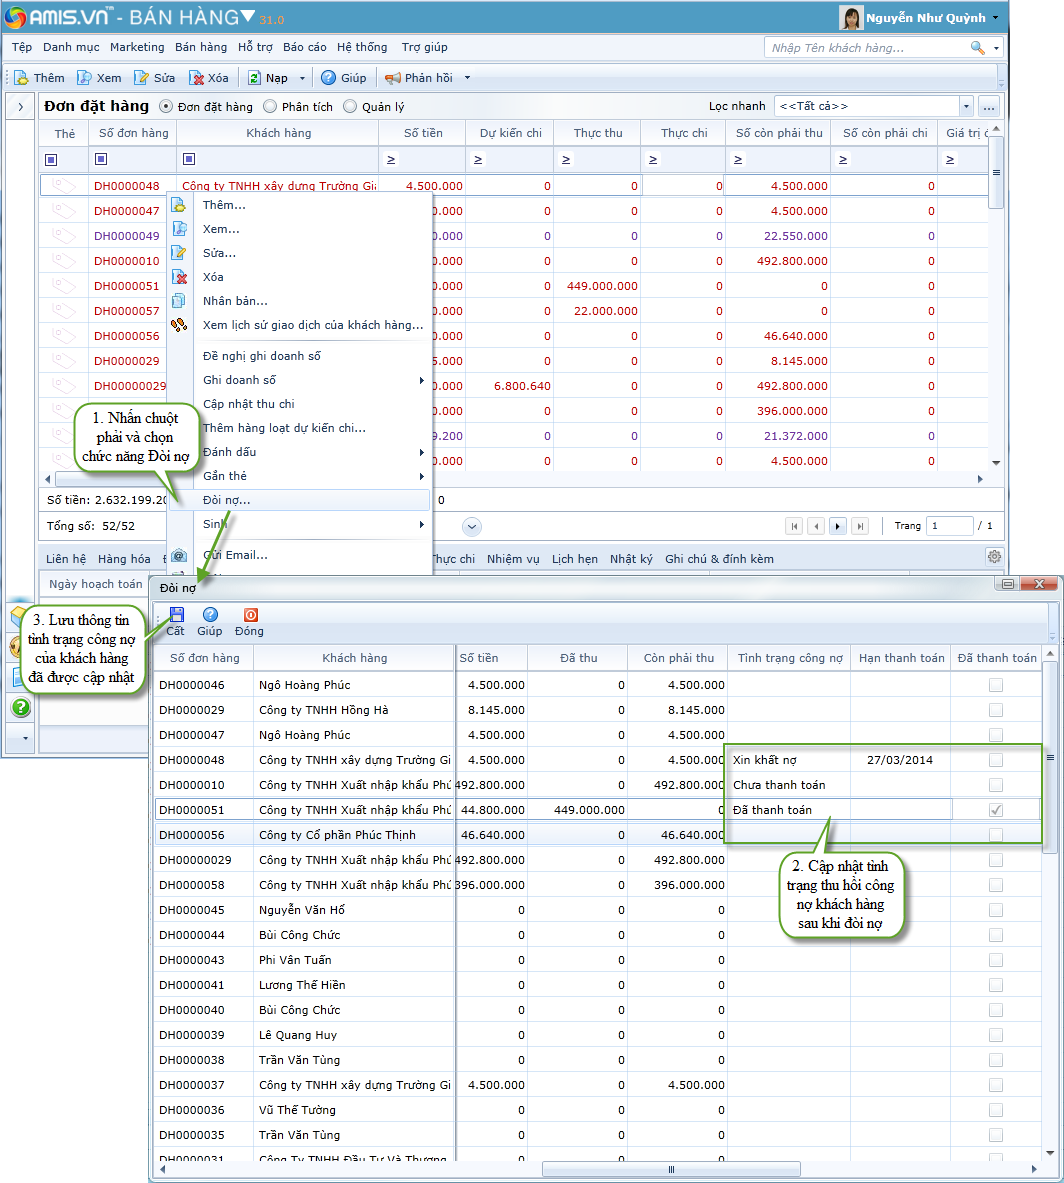The height and width of the screenshot is (1183, 1064).
Task: Click the Xóa (delete) toolbar icon
Action: tap(197, 78)
